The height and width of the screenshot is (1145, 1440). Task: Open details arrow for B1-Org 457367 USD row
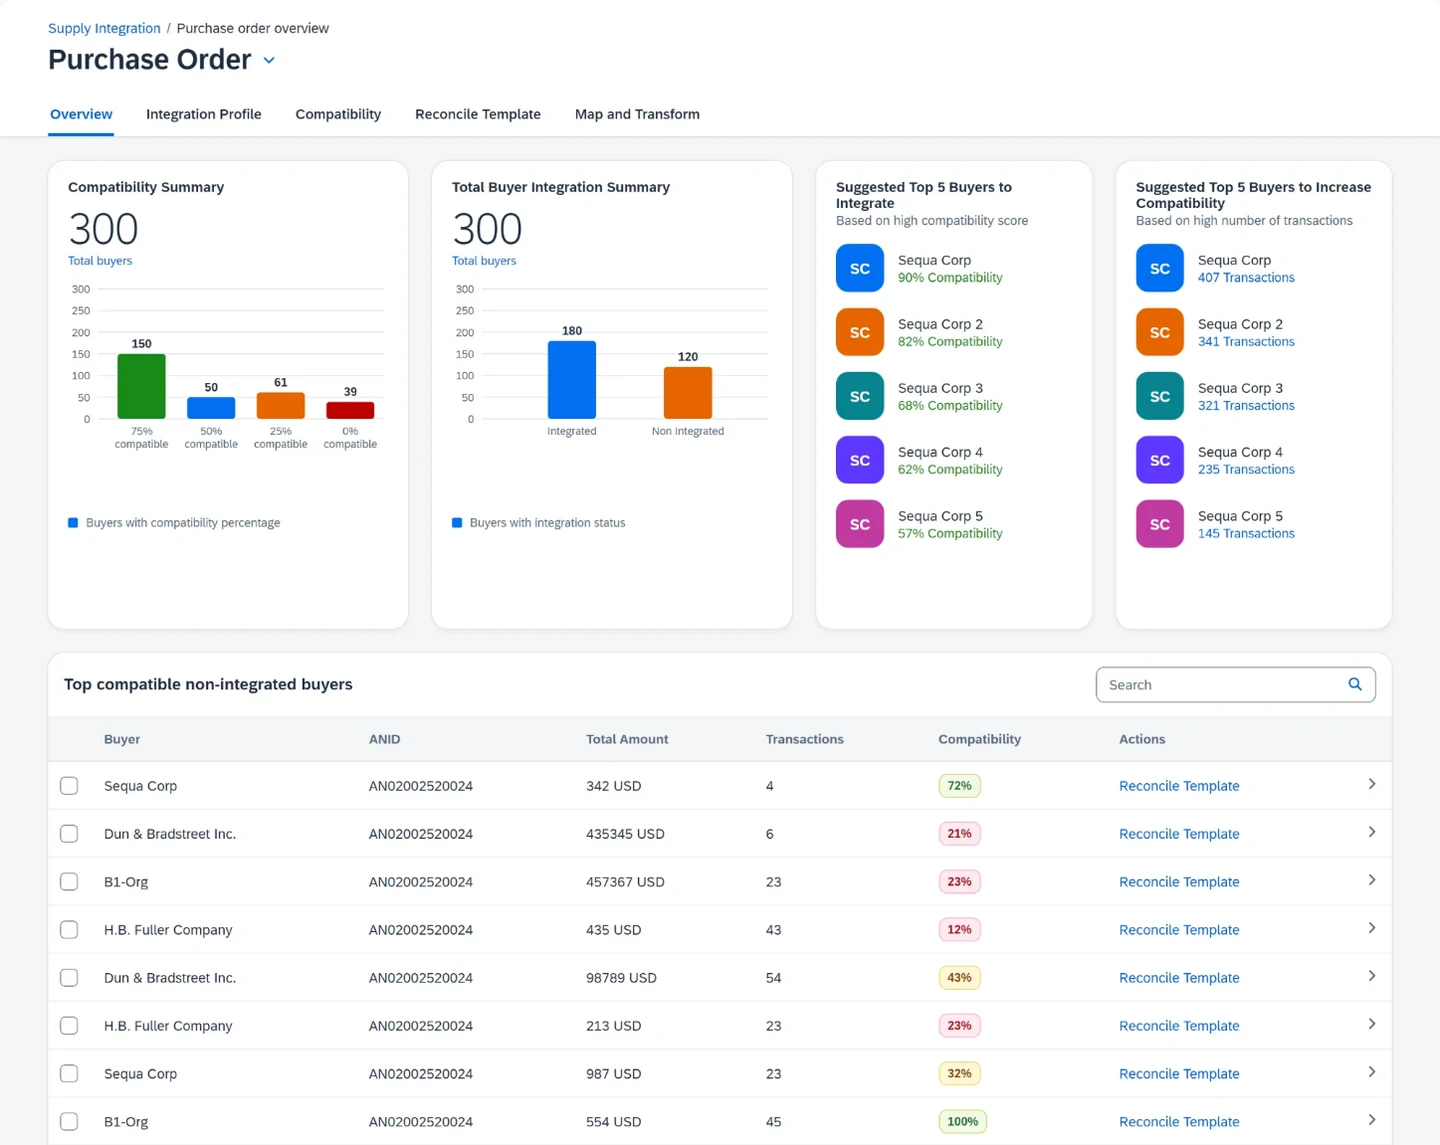tap(1372, 881)
